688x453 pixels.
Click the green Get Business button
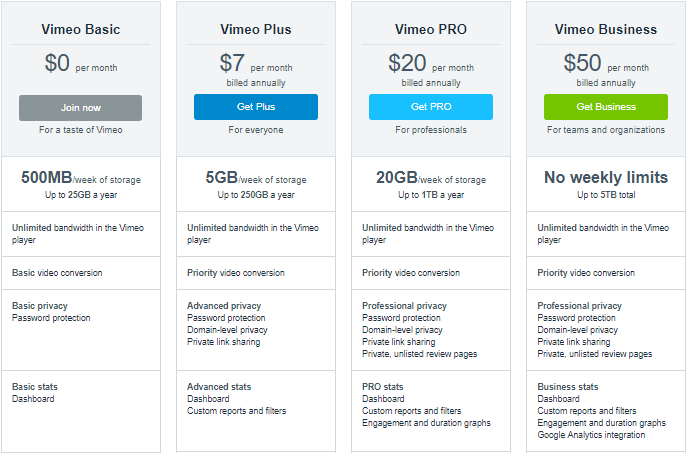606,107
